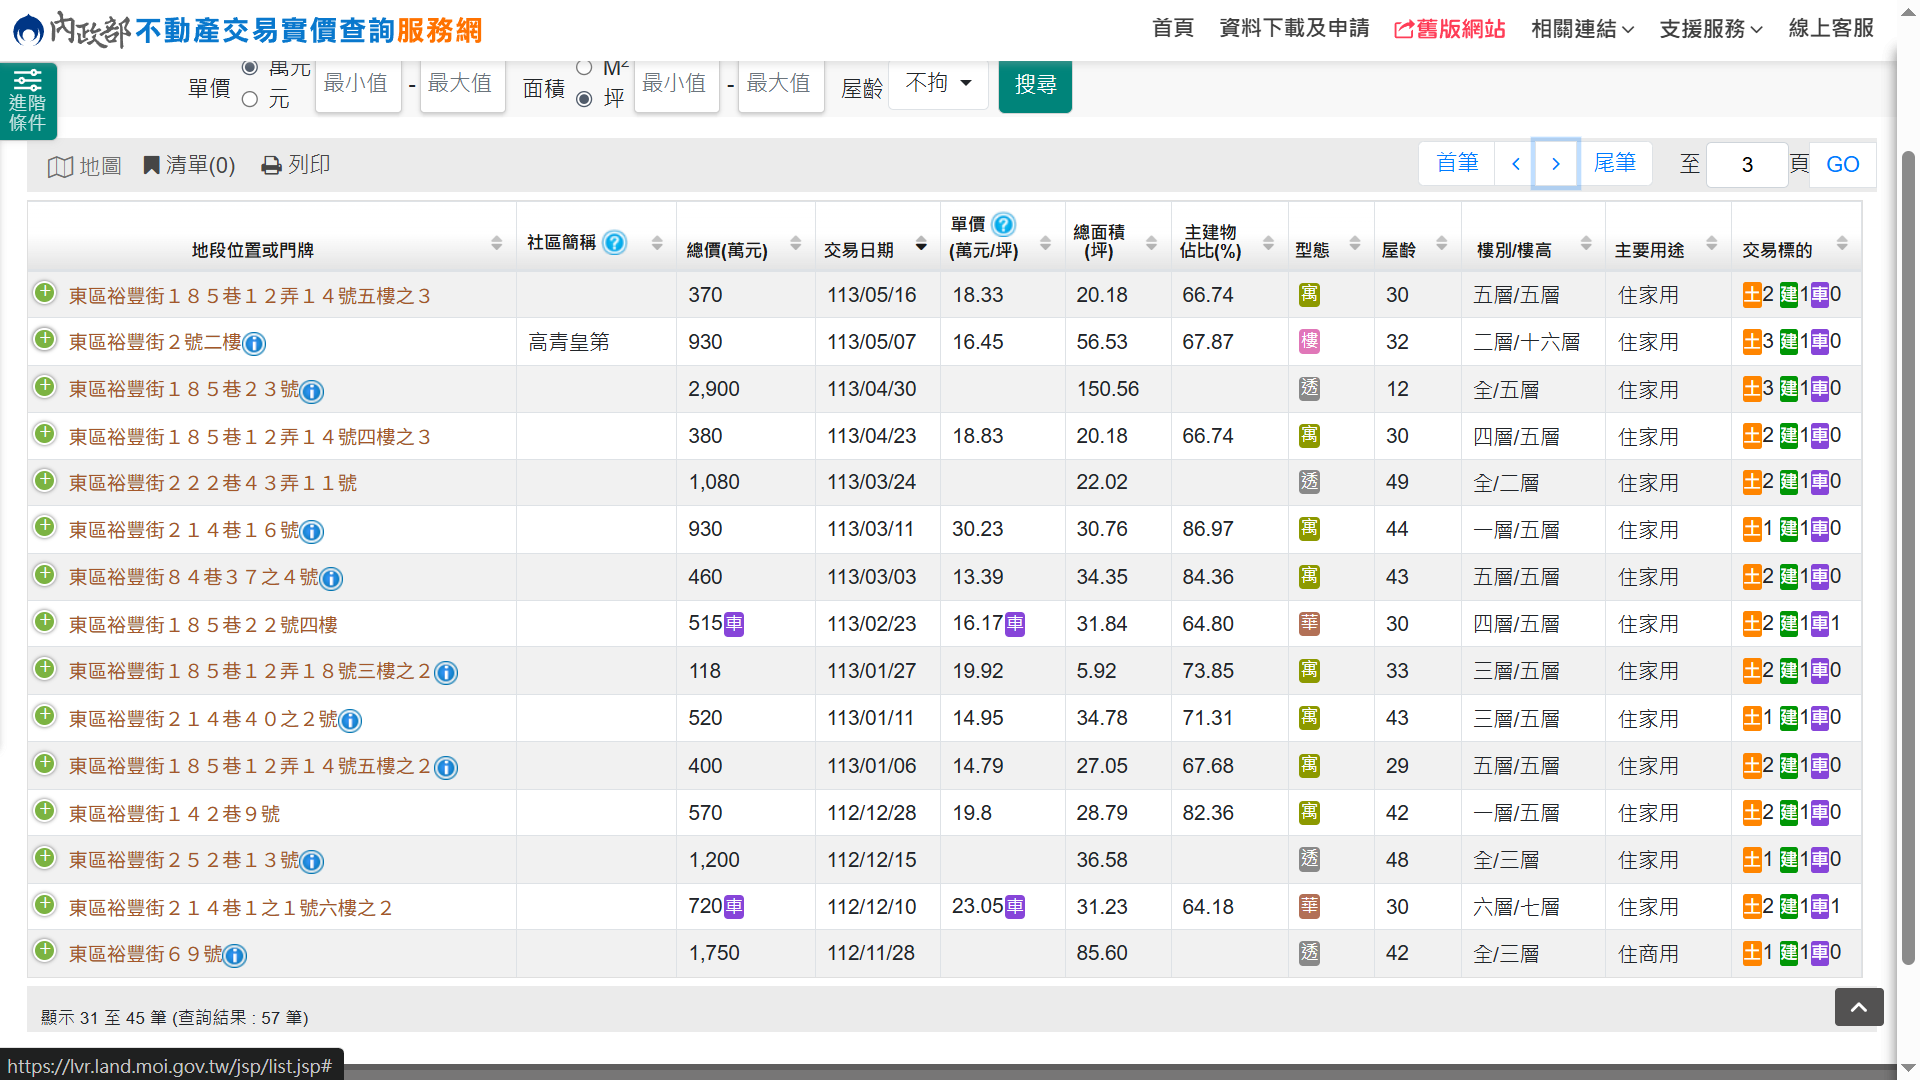Click the info icon beside 東區裕豐街2號二樓

click(x=254, y=344)
